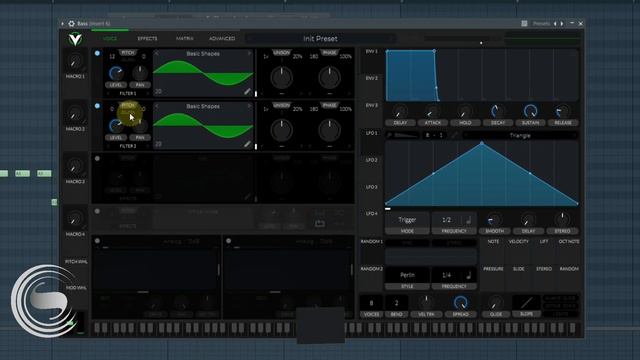640x360 pixels.
Task: Click the grid icon left of Presets
Action: pos(524,24)
